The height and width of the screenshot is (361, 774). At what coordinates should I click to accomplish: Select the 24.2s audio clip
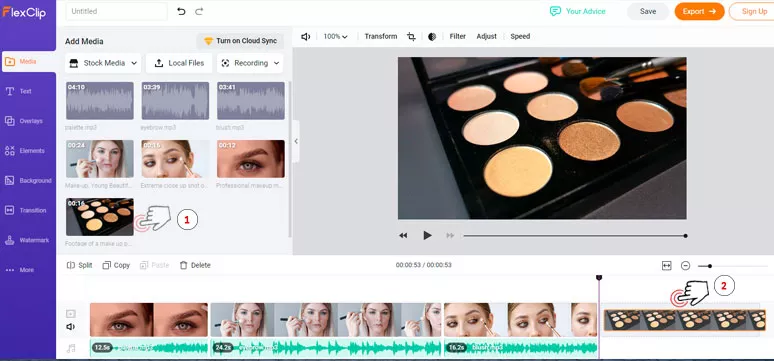click(326, 348)
